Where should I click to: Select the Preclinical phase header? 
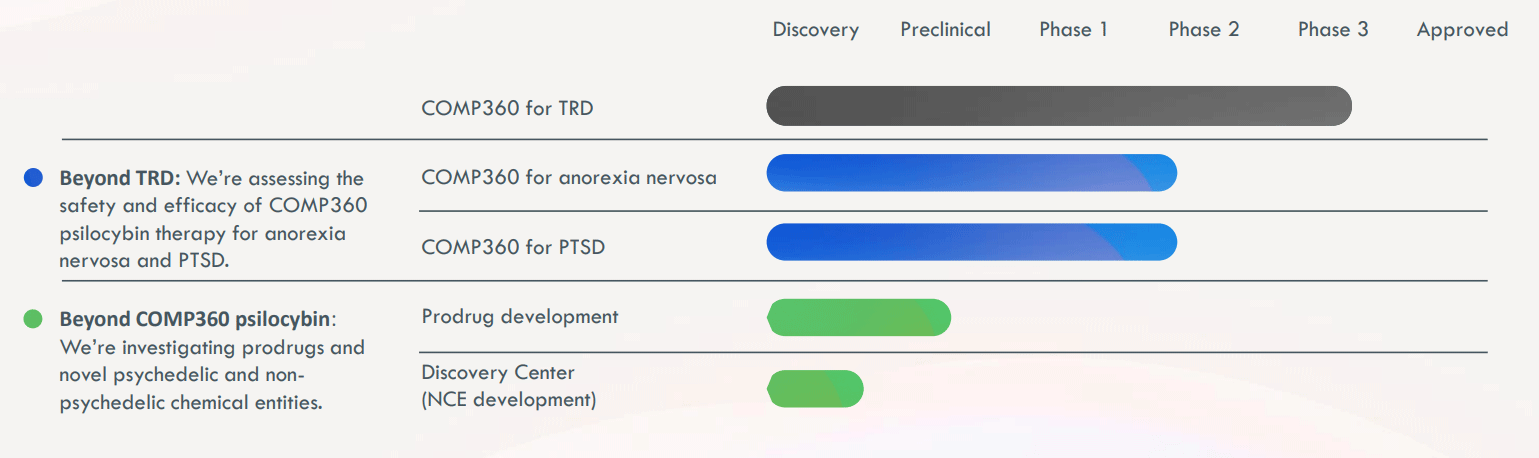coord(945,30)
